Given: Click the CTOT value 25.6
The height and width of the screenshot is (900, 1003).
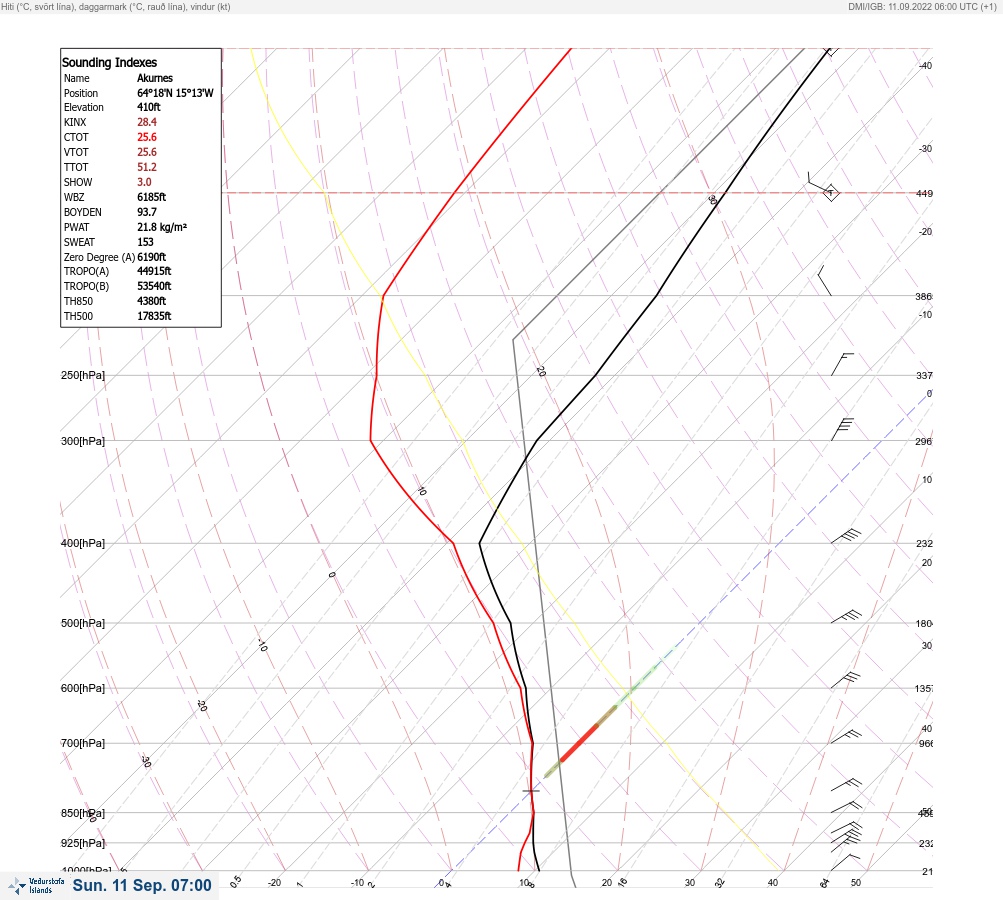Looking at the screenshot, I should [x=147, y=137].
